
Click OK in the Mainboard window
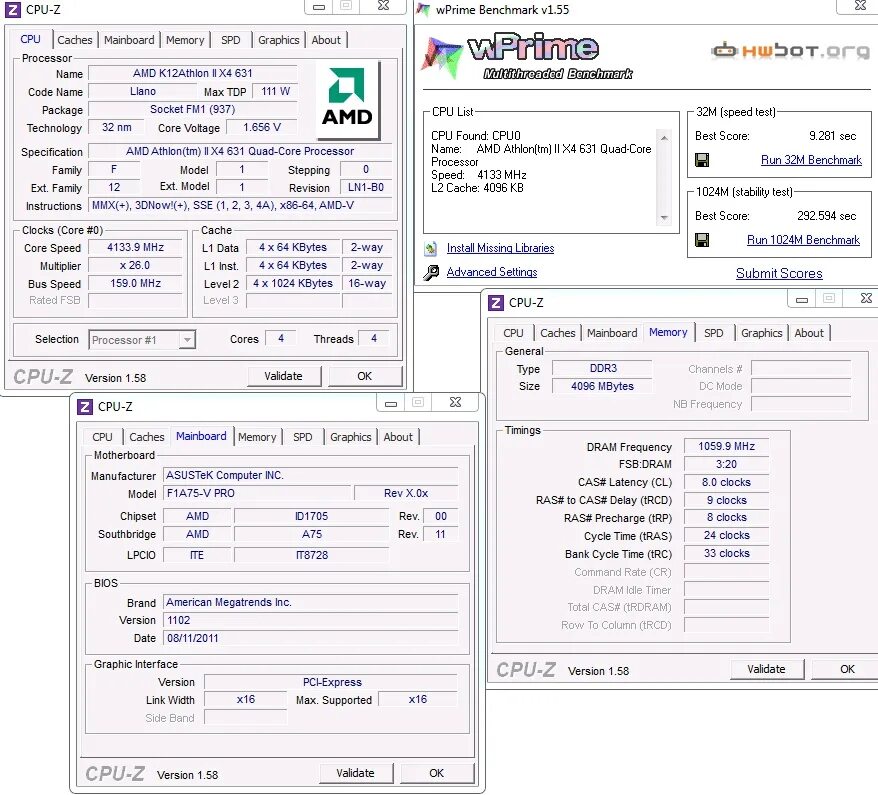437,773
